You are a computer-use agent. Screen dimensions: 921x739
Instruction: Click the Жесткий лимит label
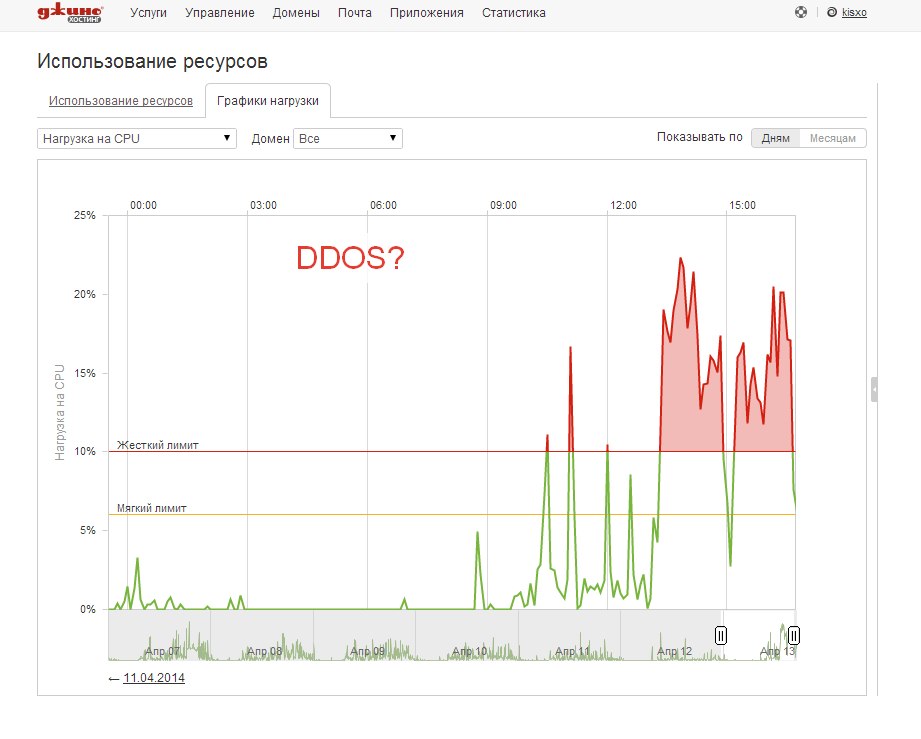click(x=157, y=445)
